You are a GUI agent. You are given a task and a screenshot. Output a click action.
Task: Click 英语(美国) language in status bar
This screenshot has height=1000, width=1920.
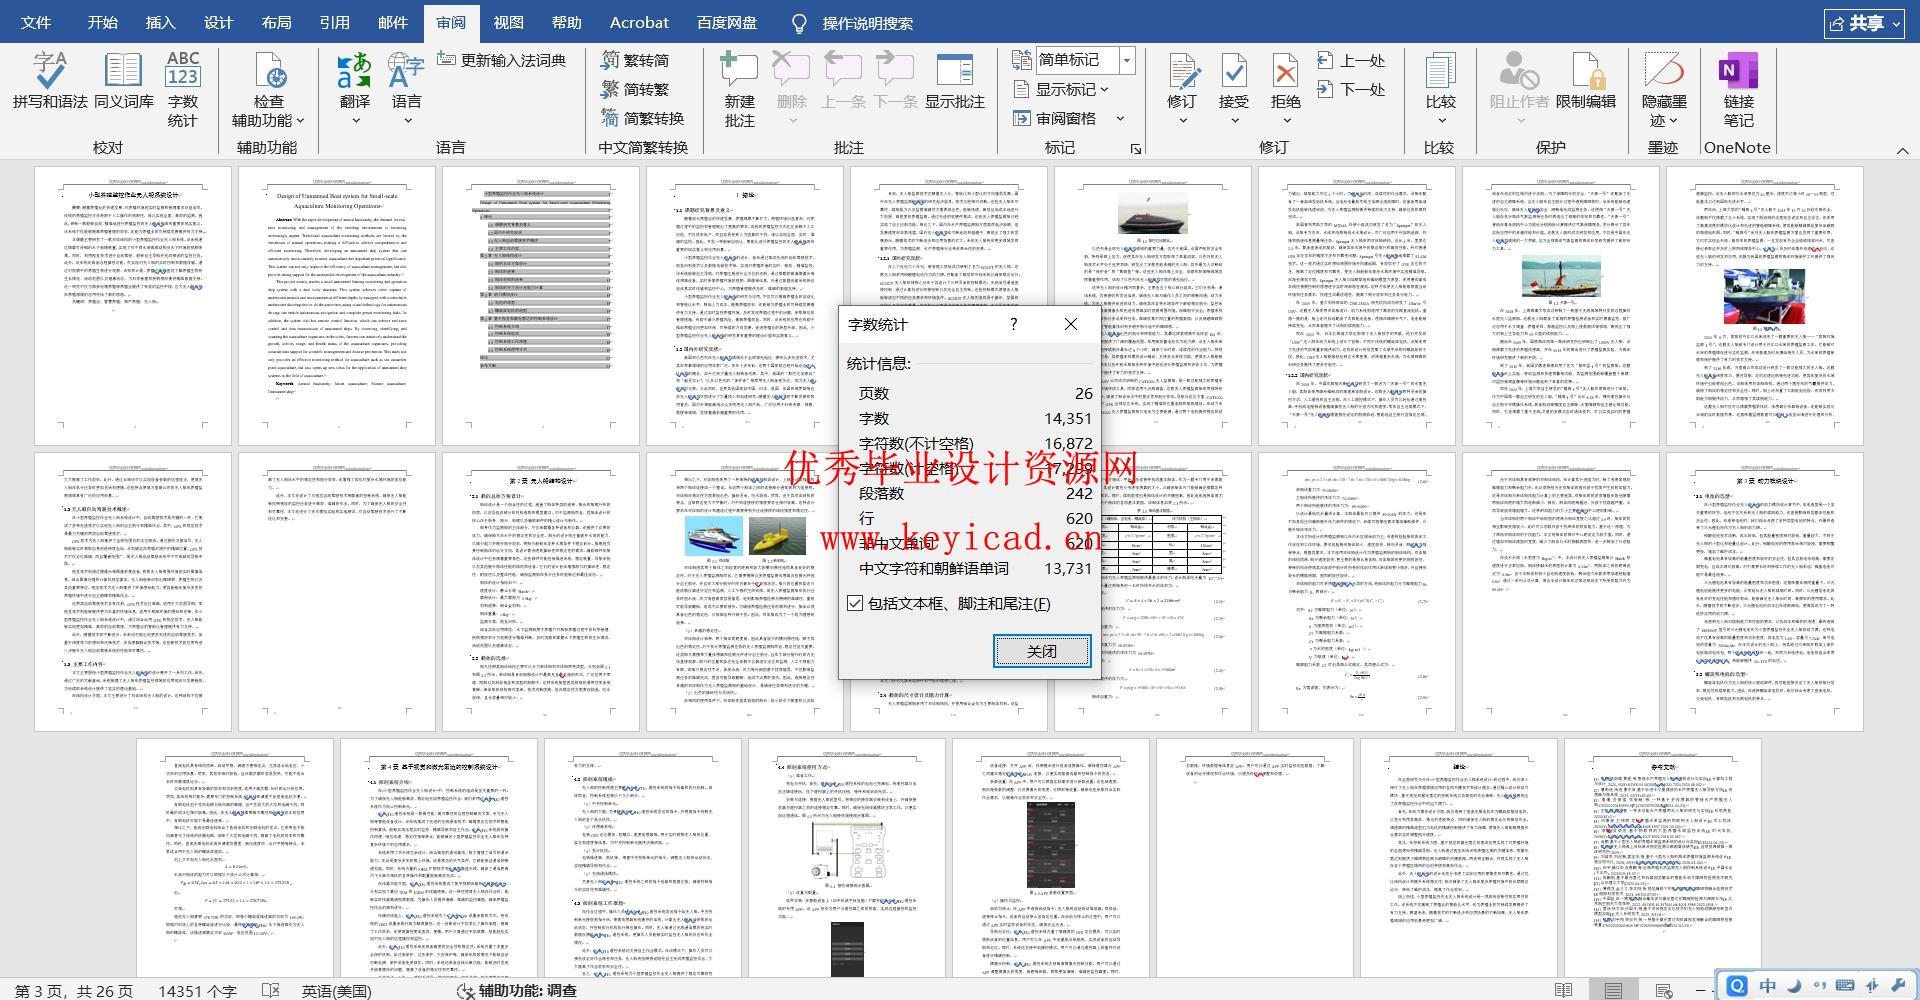tap(336, 990)
